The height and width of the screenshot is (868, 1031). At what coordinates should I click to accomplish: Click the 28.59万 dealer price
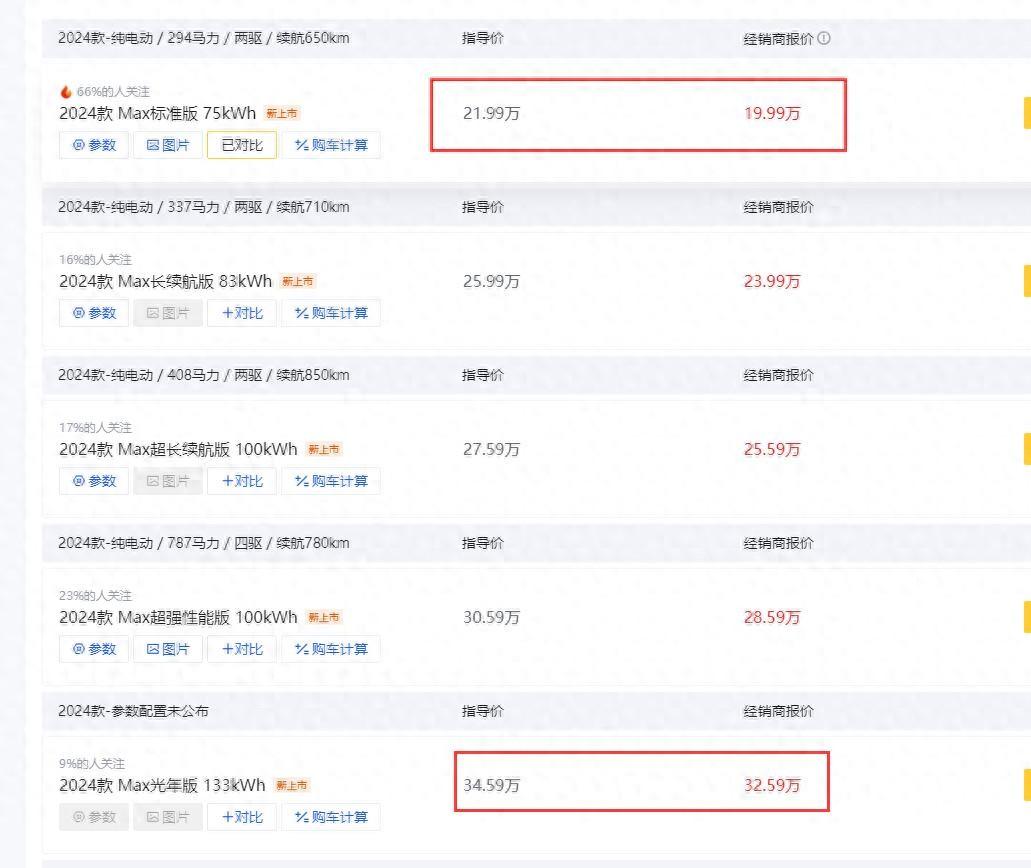click(x=772, y=617)
